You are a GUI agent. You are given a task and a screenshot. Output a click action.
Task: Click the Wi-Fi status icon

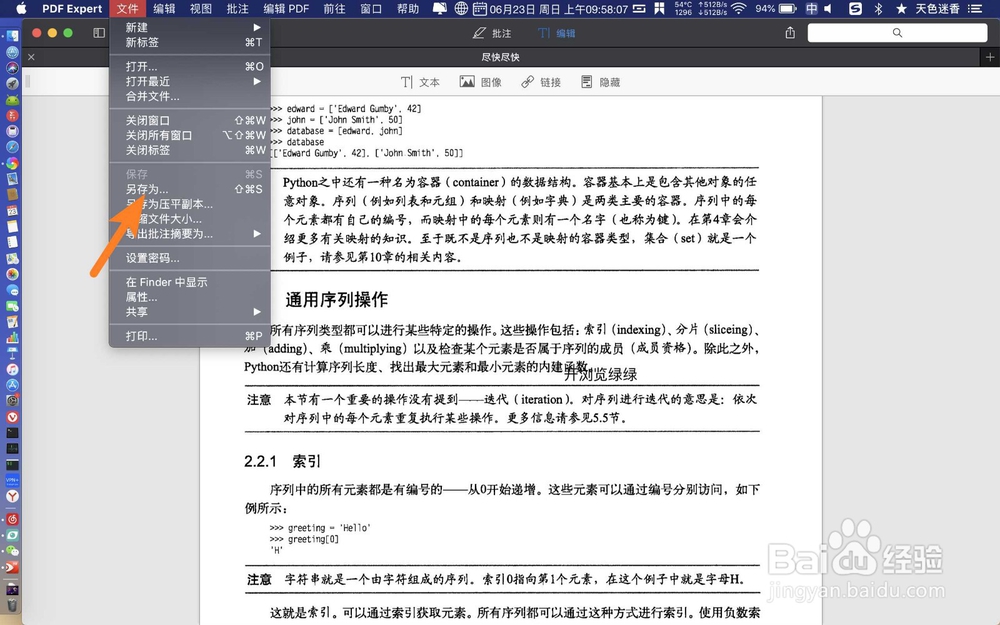739,8
